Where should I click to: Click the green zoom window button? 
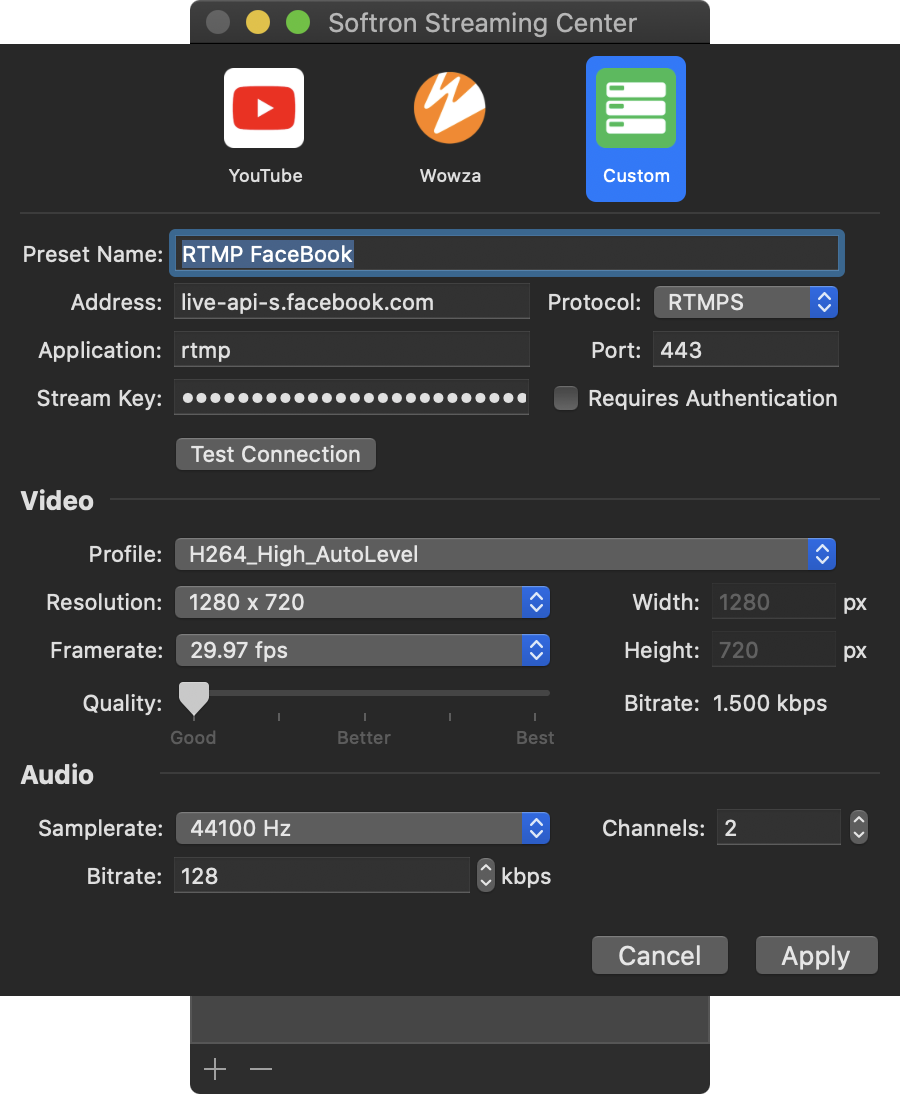click(298, 22)
